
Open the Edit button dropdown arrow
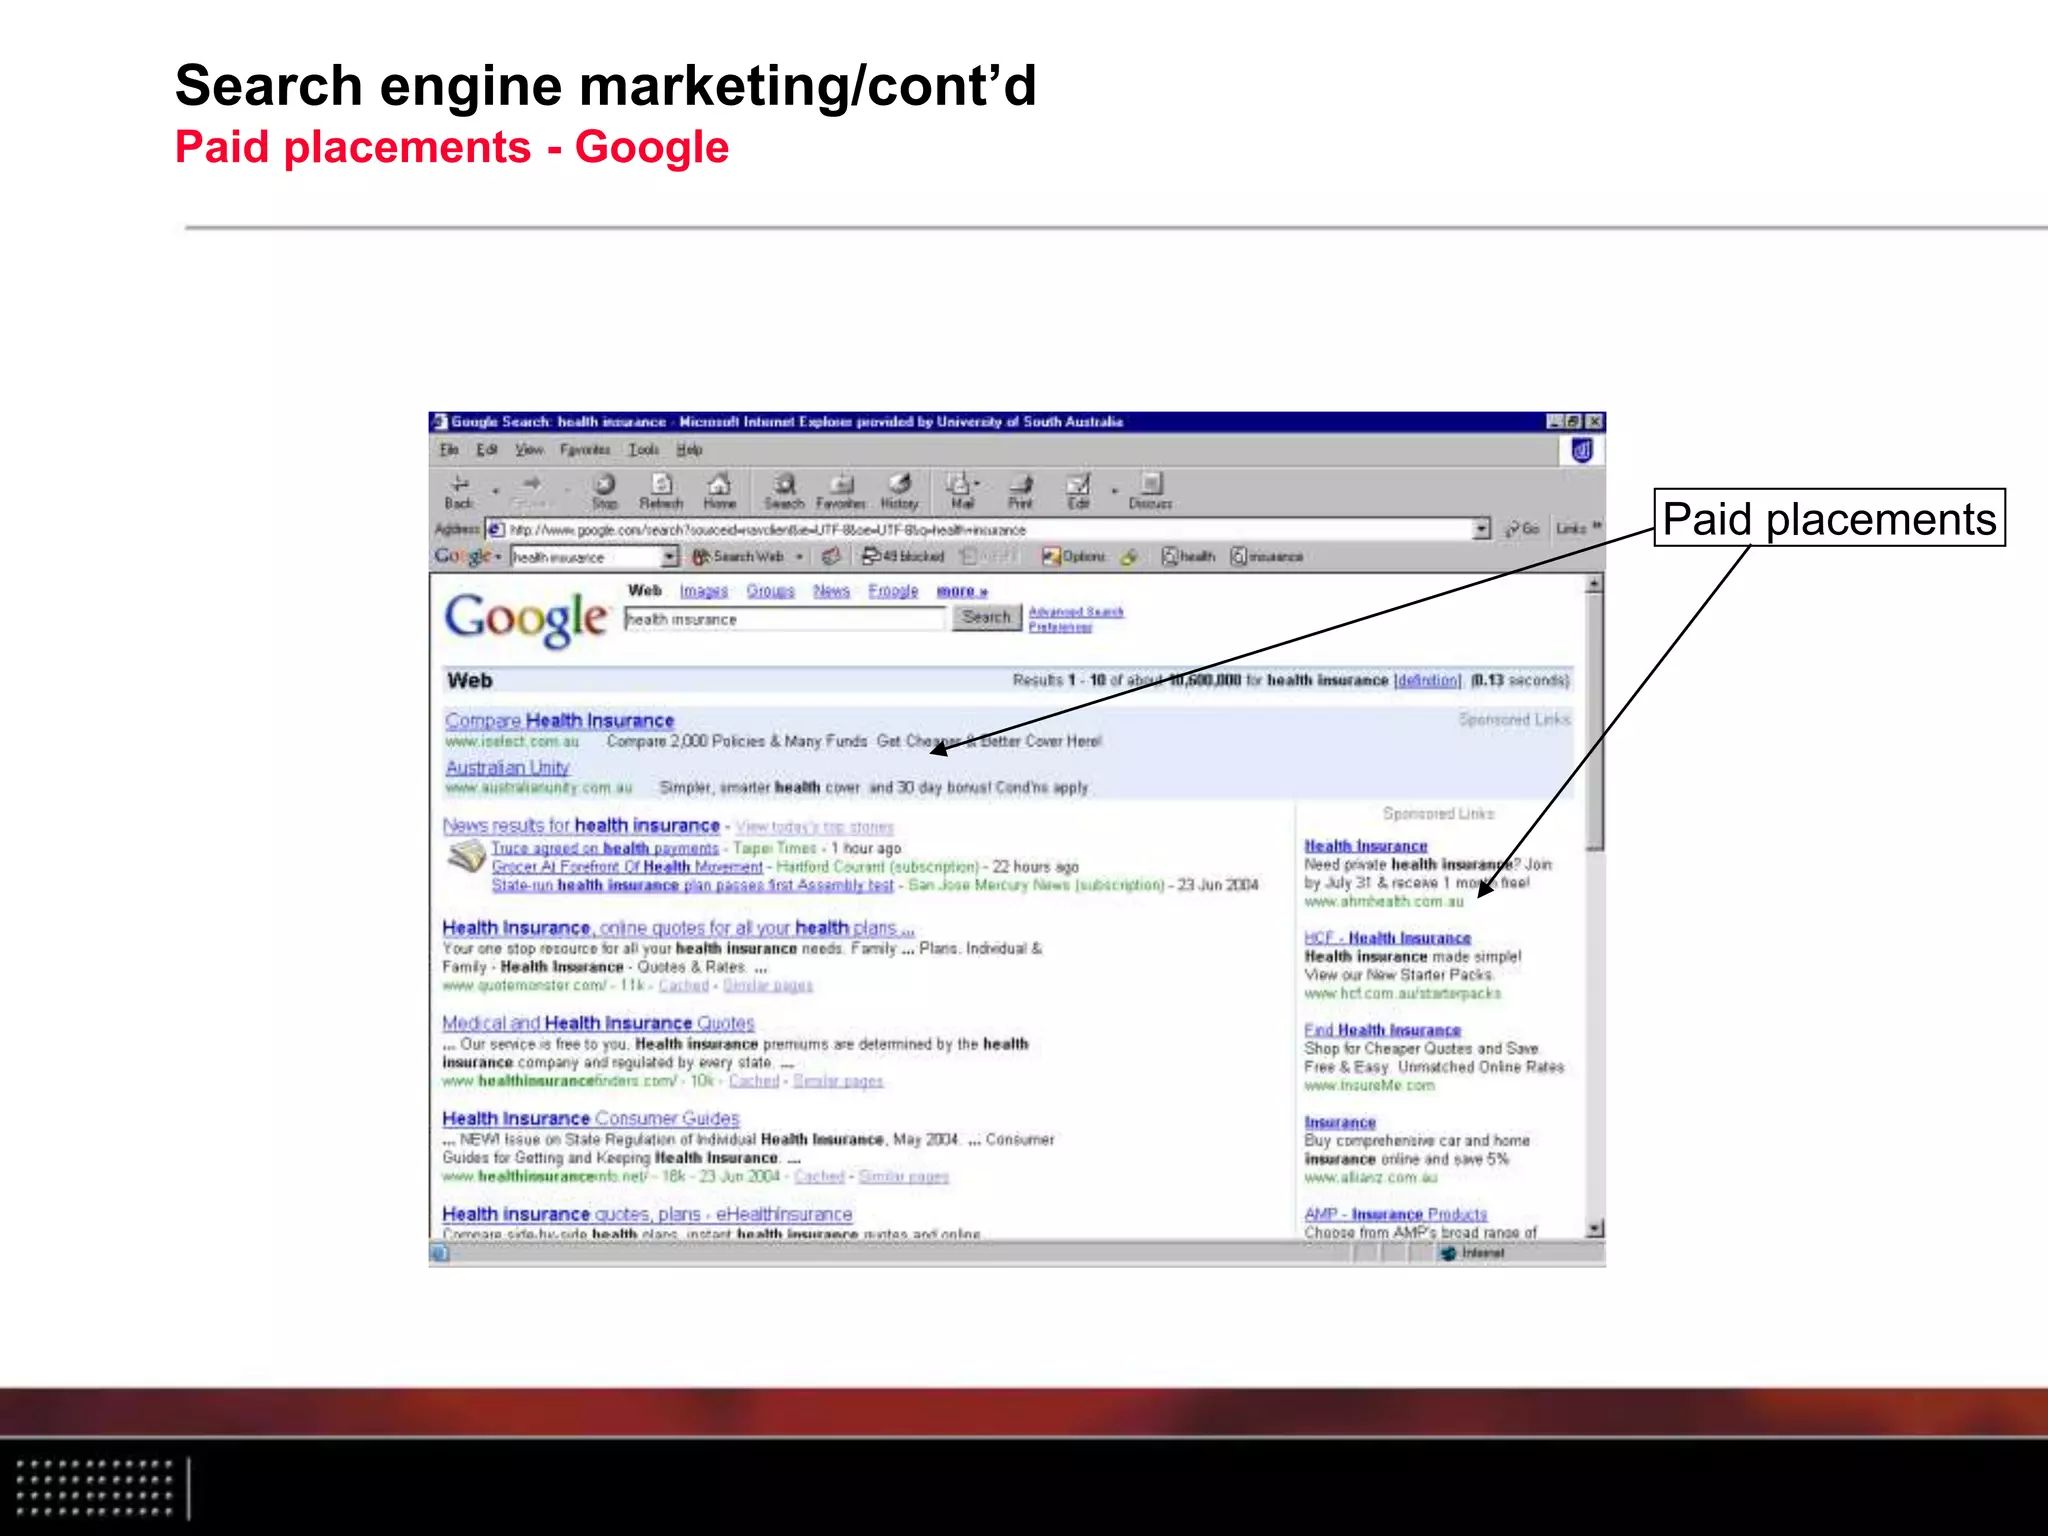1114,491
